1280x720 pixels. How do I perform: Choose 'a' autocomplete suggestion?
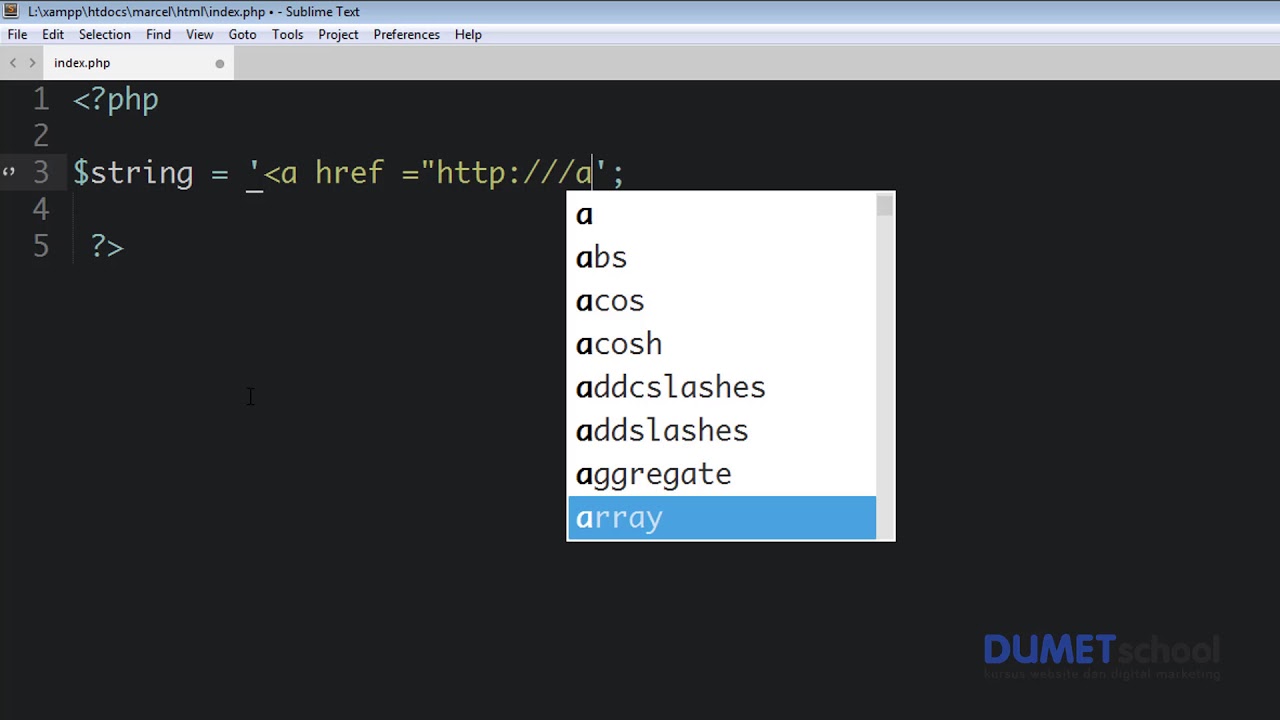pos(721,214)
